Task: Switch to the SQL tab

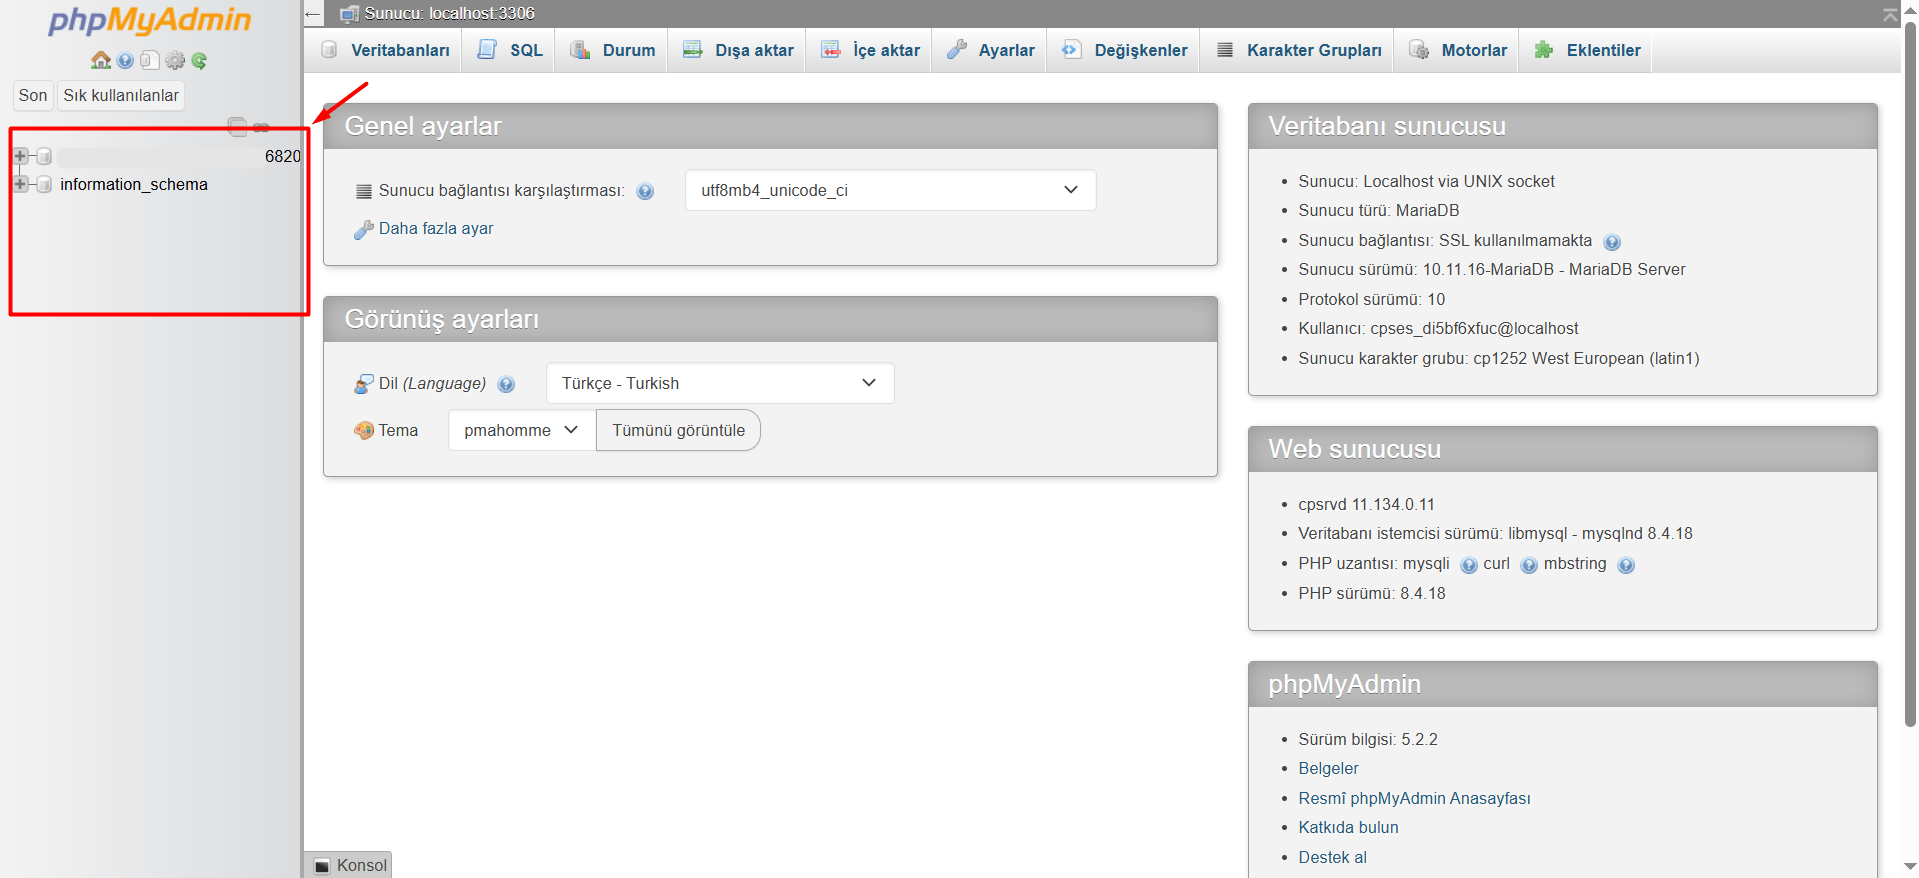Action: click(x=511, y=50)
